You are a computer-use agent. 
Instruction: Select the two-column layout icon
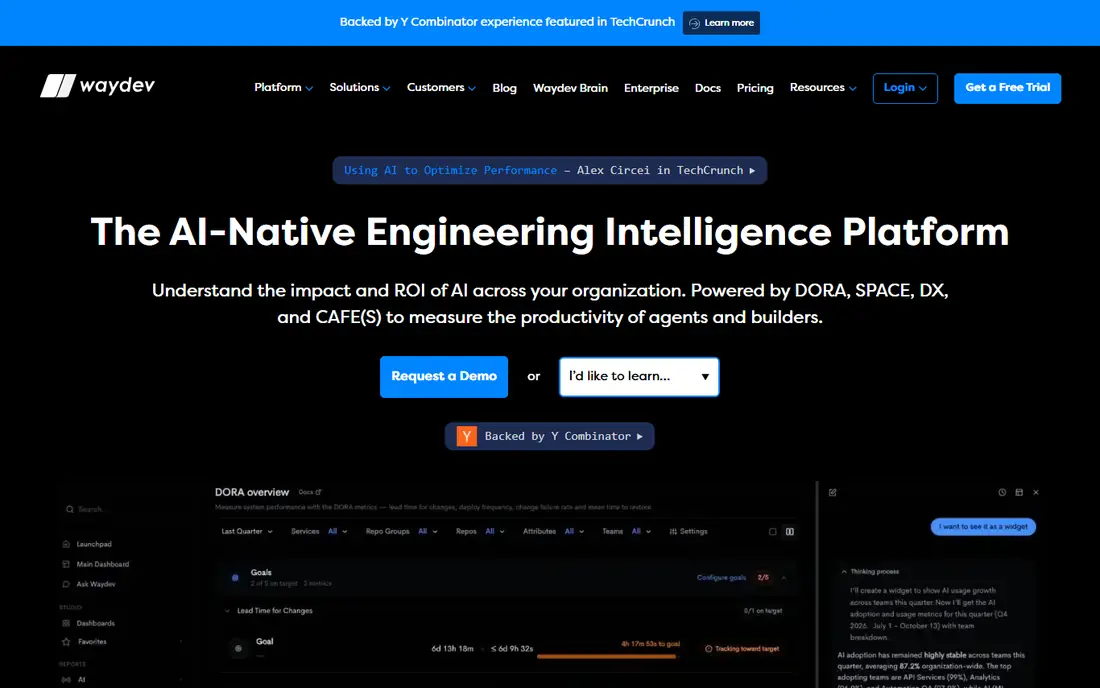coord(790,532)
